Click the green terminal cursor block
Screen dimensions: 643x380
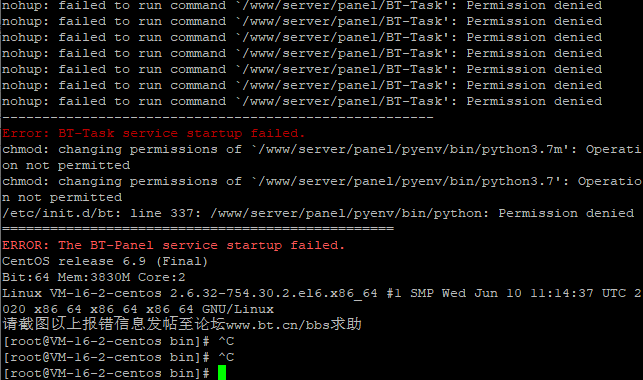pos(222,373)
